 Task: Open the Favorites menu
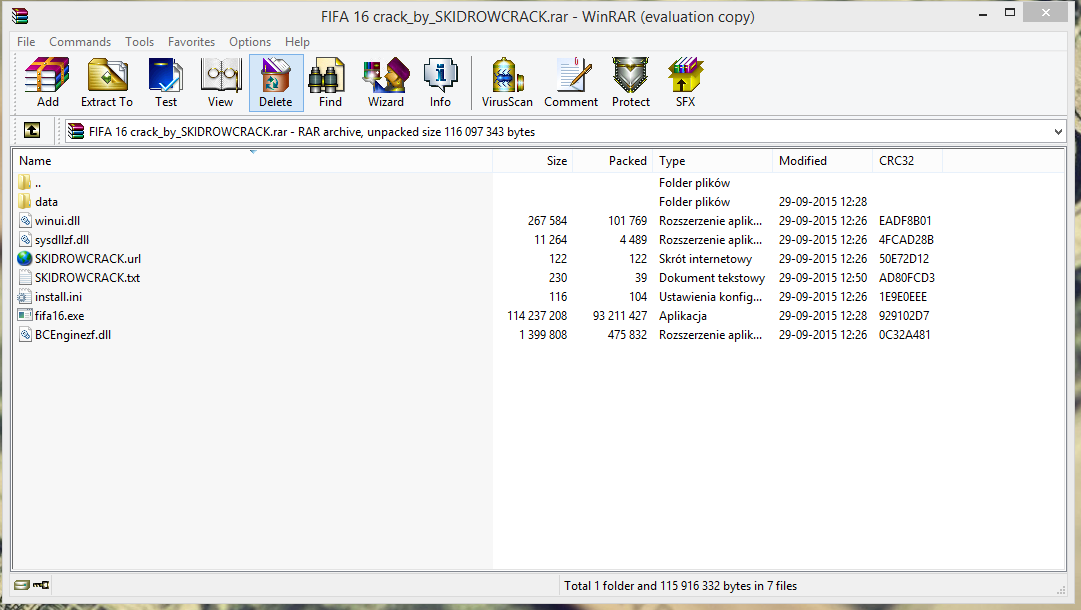click(192, 41)
